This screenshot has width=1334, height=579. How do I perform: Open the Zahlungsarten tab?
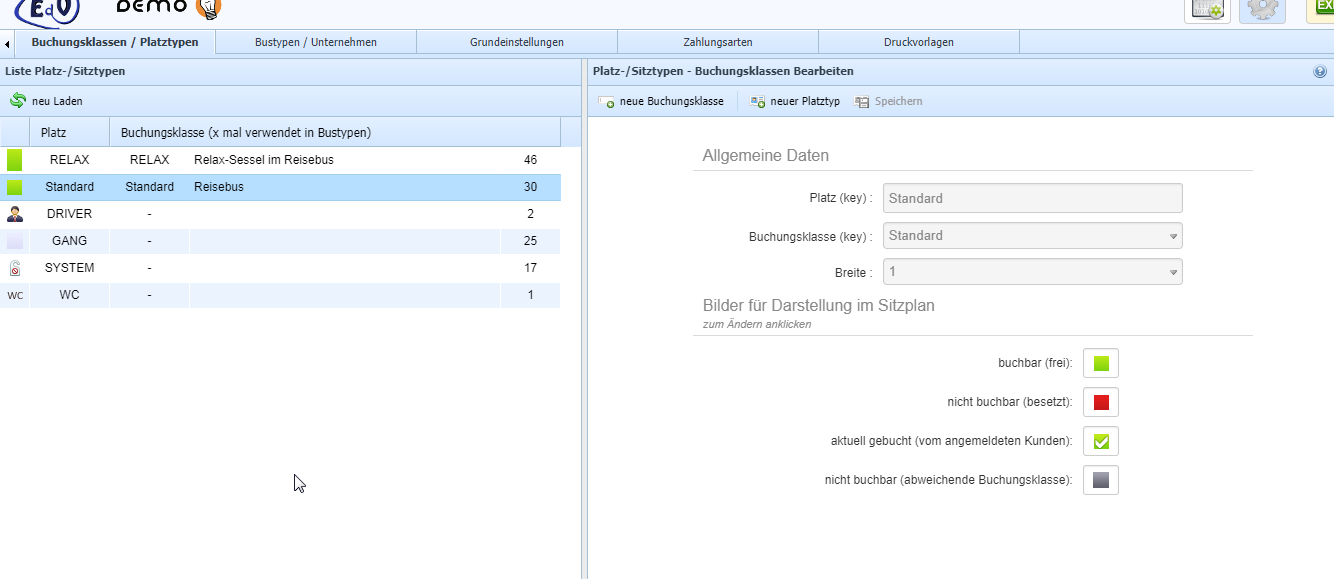pyautogui.click(x=717, y=42)
